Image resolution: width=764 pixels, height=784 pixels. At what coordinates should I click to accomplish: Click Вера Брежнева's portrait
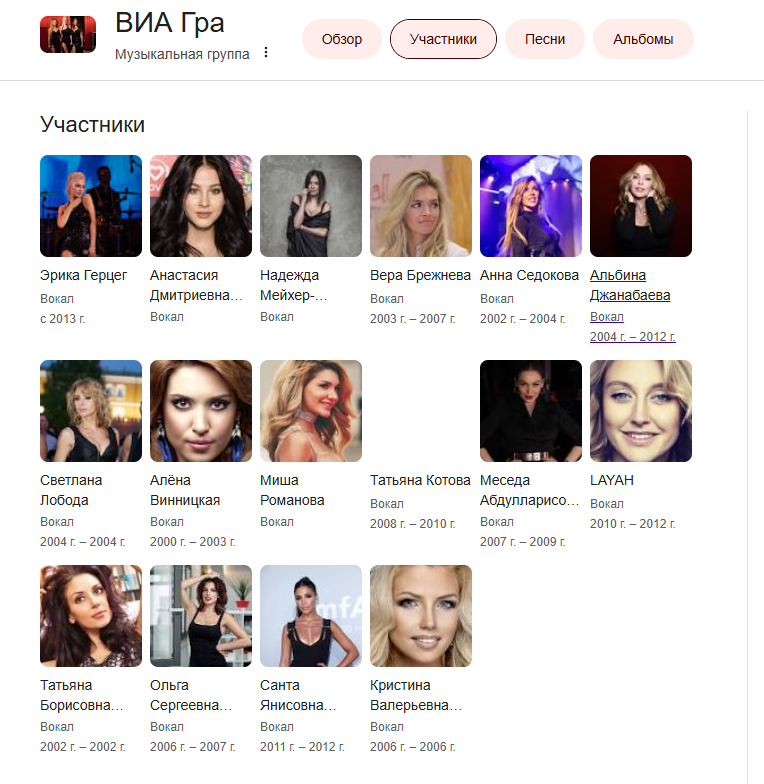tap(421, 206)
